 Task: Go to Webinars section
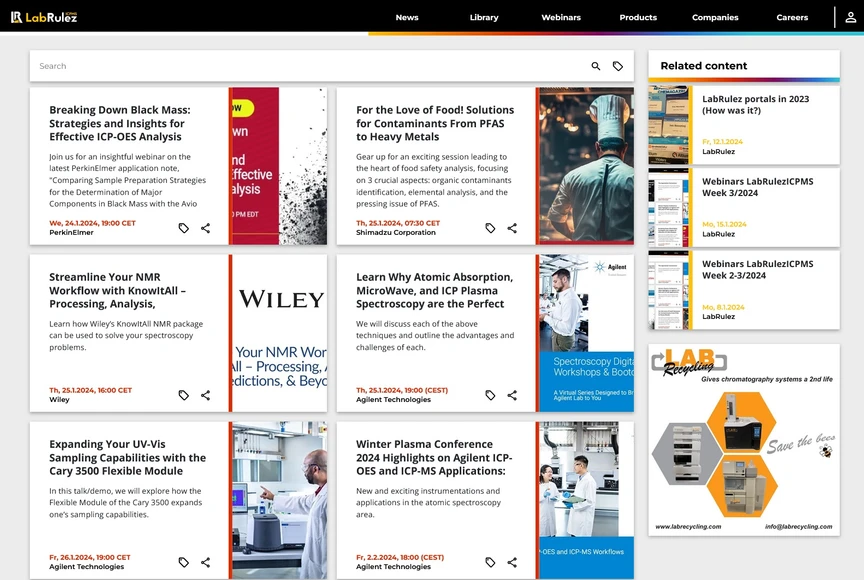click(x=561, y=17)
